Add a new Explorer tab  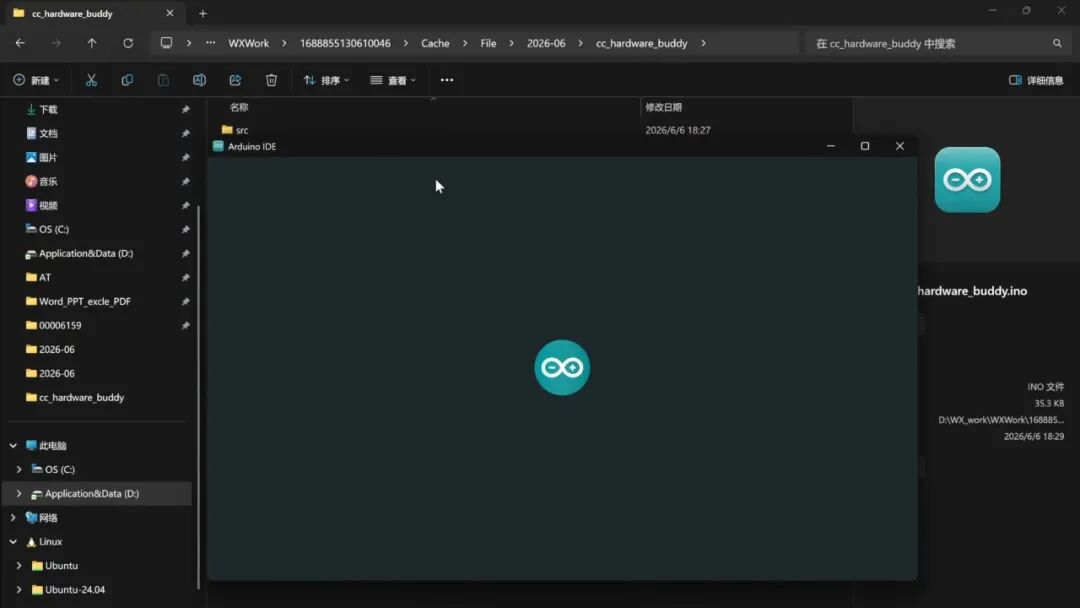202,13
